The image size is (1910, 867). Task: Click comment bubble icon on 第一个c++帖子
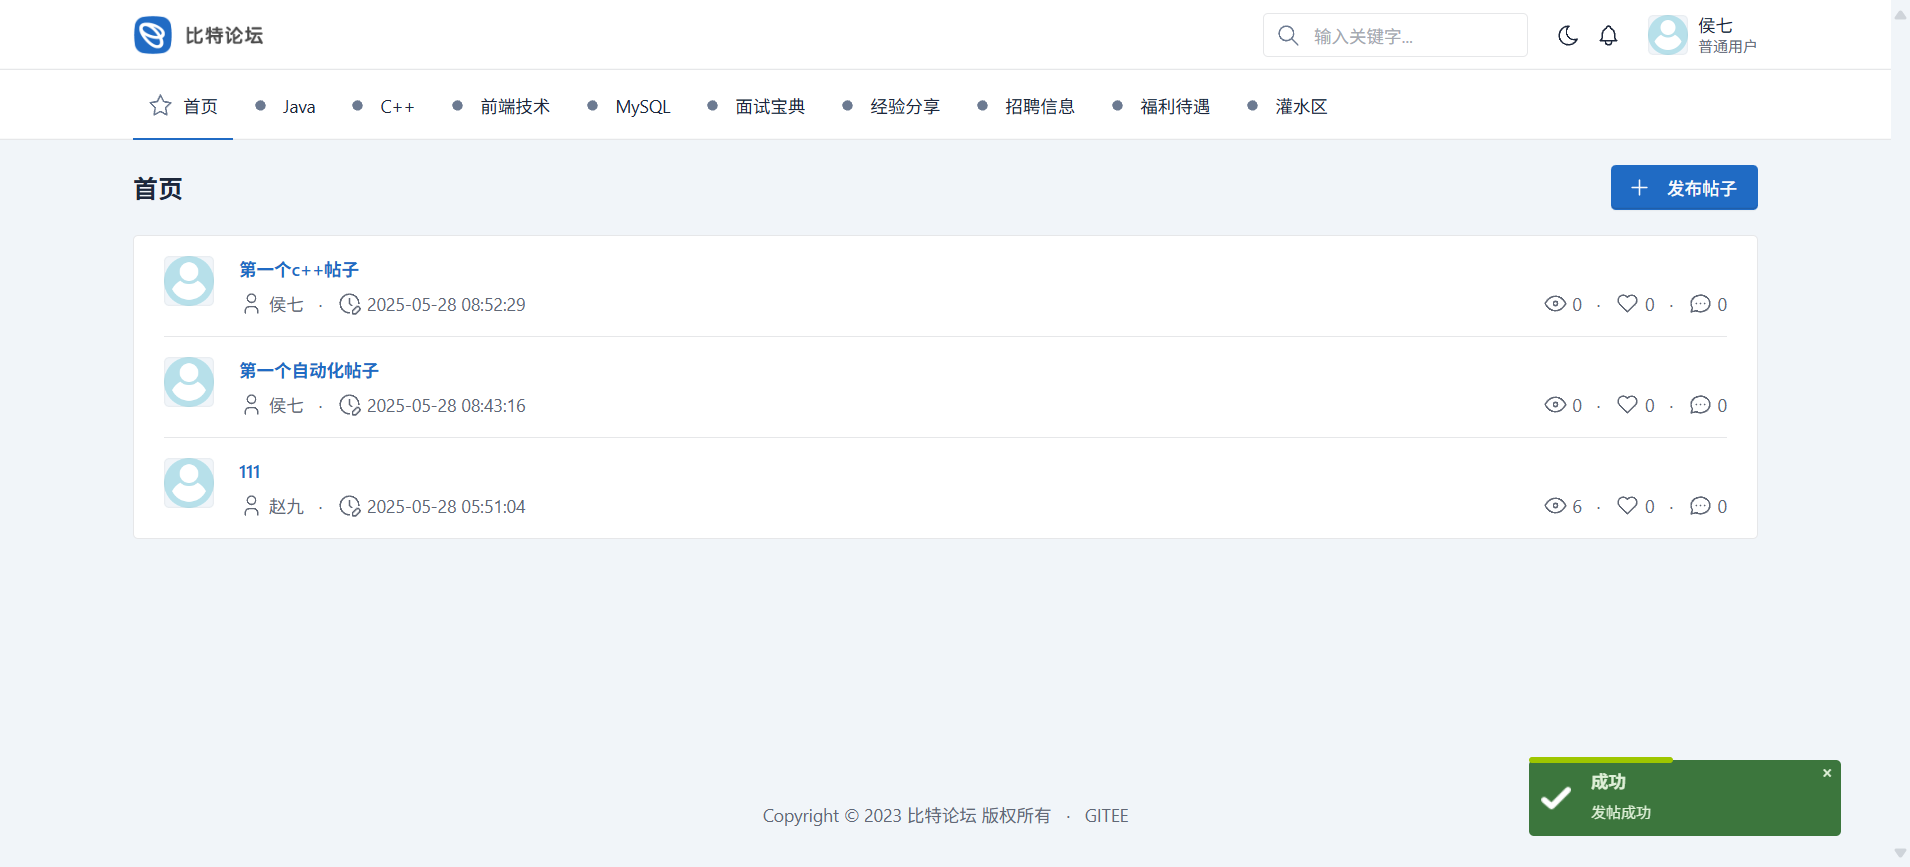point(1700,303)
